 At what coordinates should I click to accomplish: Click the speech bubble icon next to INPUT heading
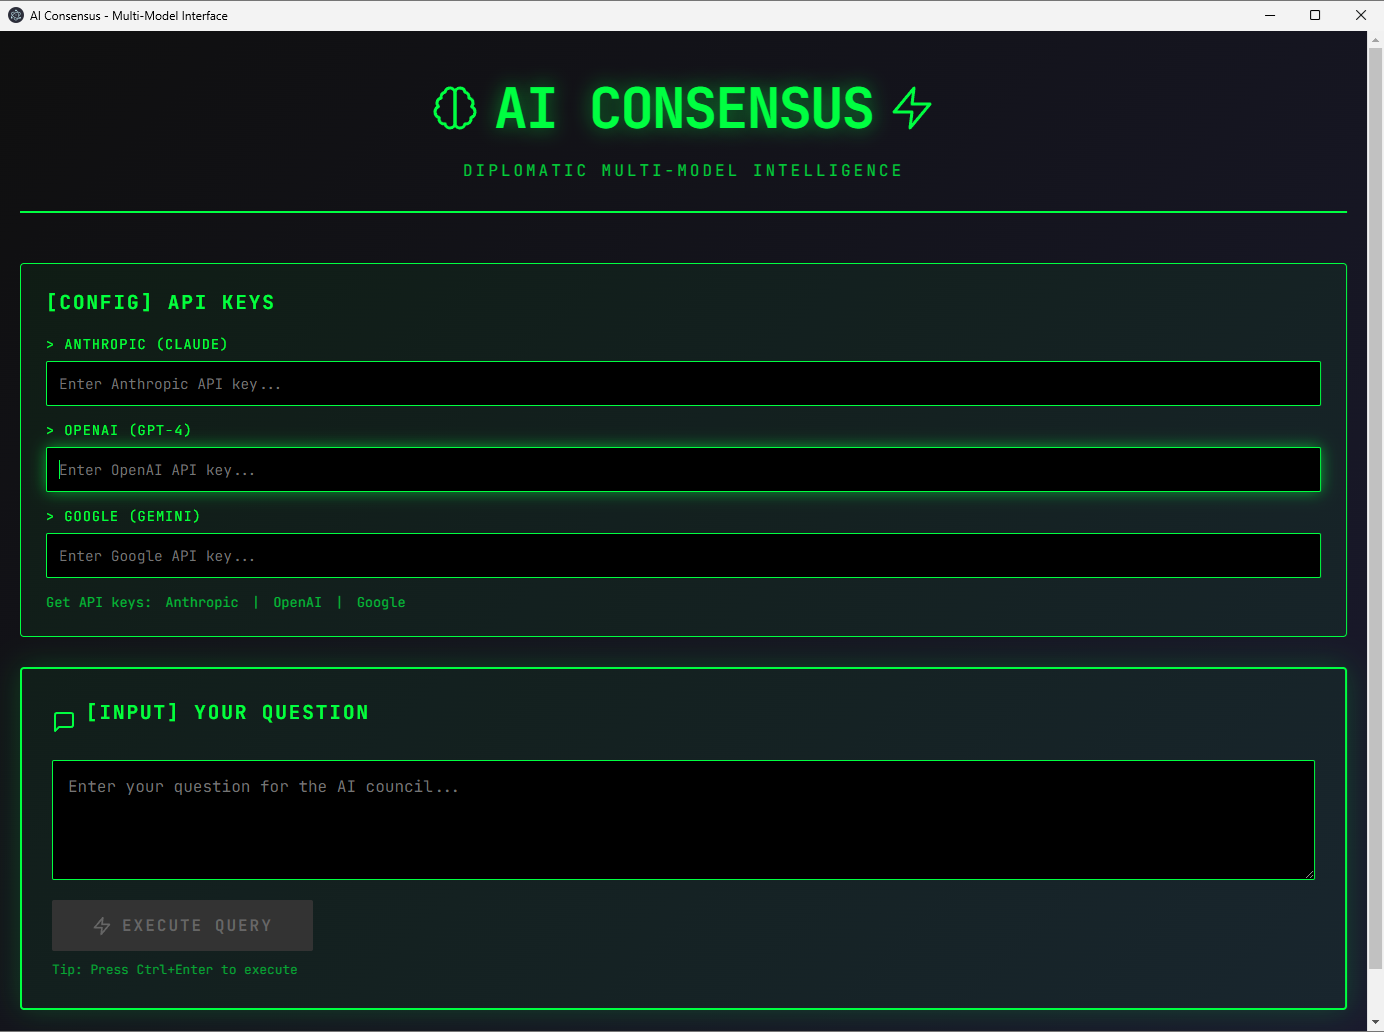tap(63, 720)
